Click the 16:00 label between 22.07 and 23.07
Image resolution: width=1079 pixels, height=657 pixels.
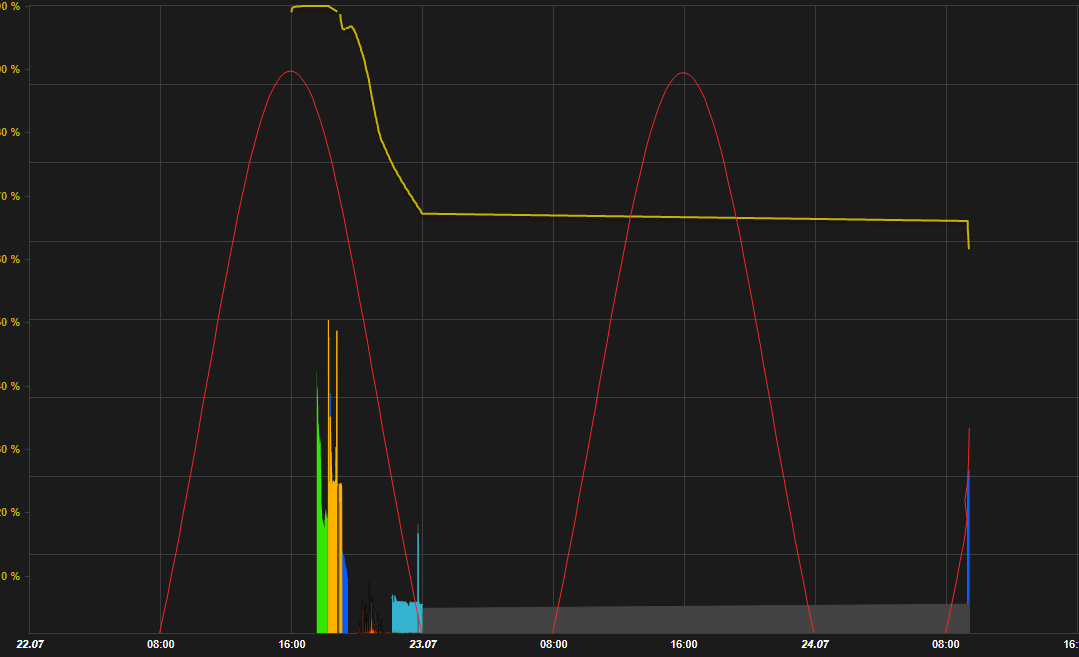pyautogui.click(x=292, y=644)
